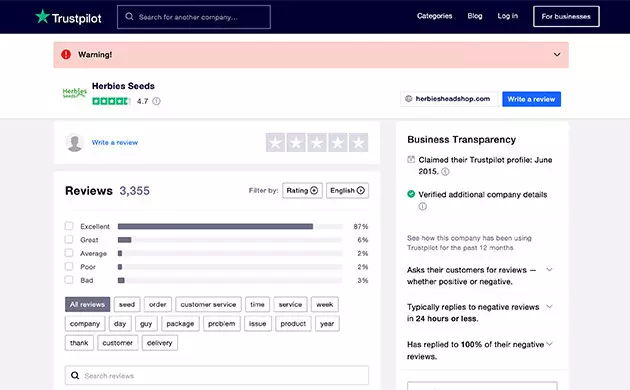The image size is (630, 390).
Task: Filter reviews by day tag
Action: [120, 324]
